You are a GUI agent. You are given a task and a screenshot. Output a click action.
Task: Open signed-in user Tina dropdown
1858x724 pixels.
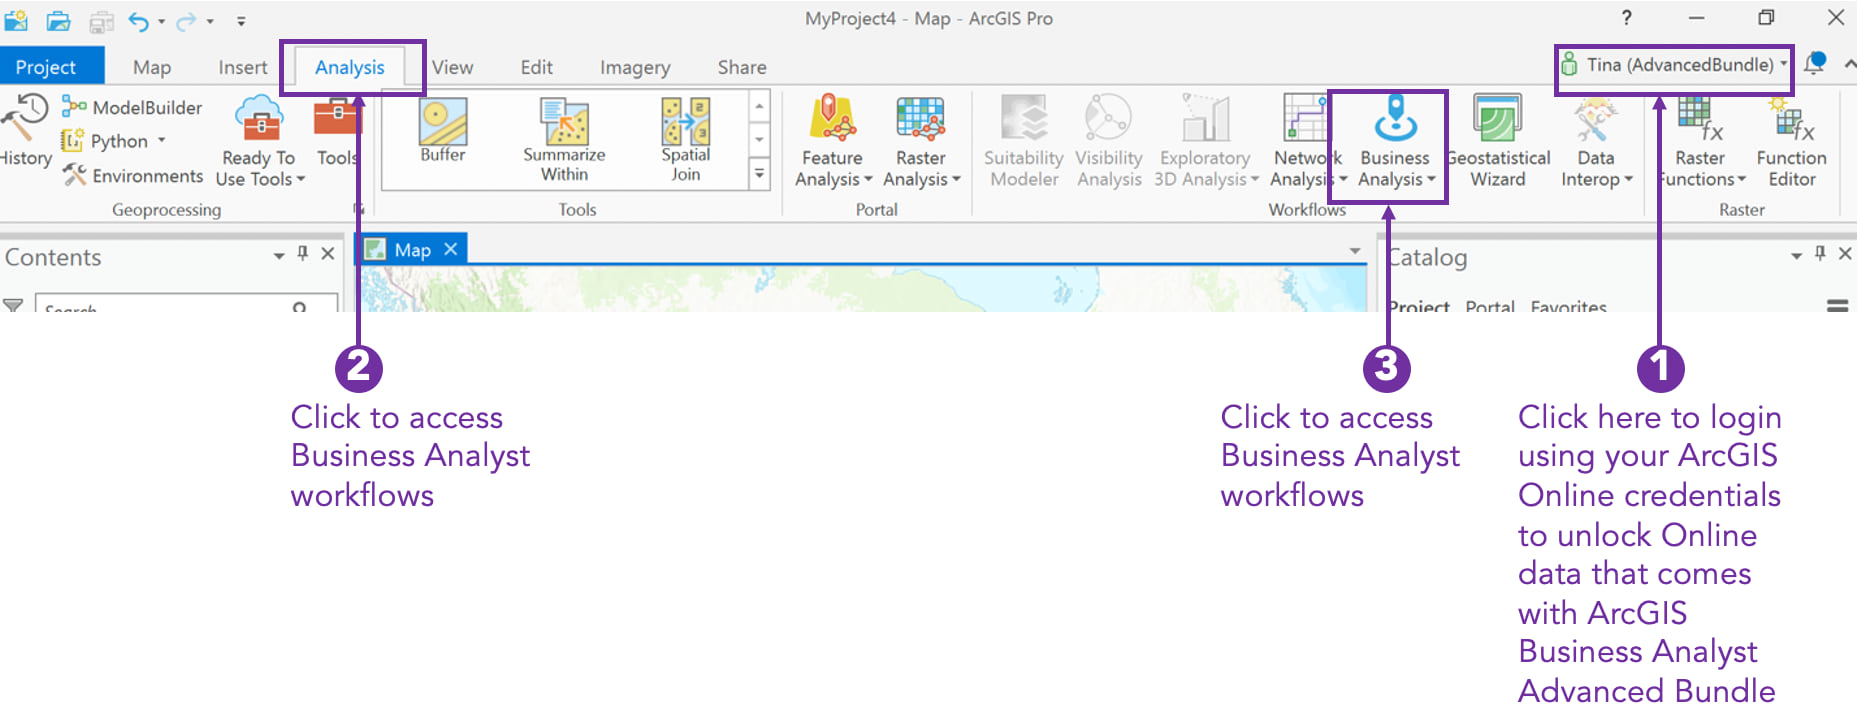point(1674,65)
